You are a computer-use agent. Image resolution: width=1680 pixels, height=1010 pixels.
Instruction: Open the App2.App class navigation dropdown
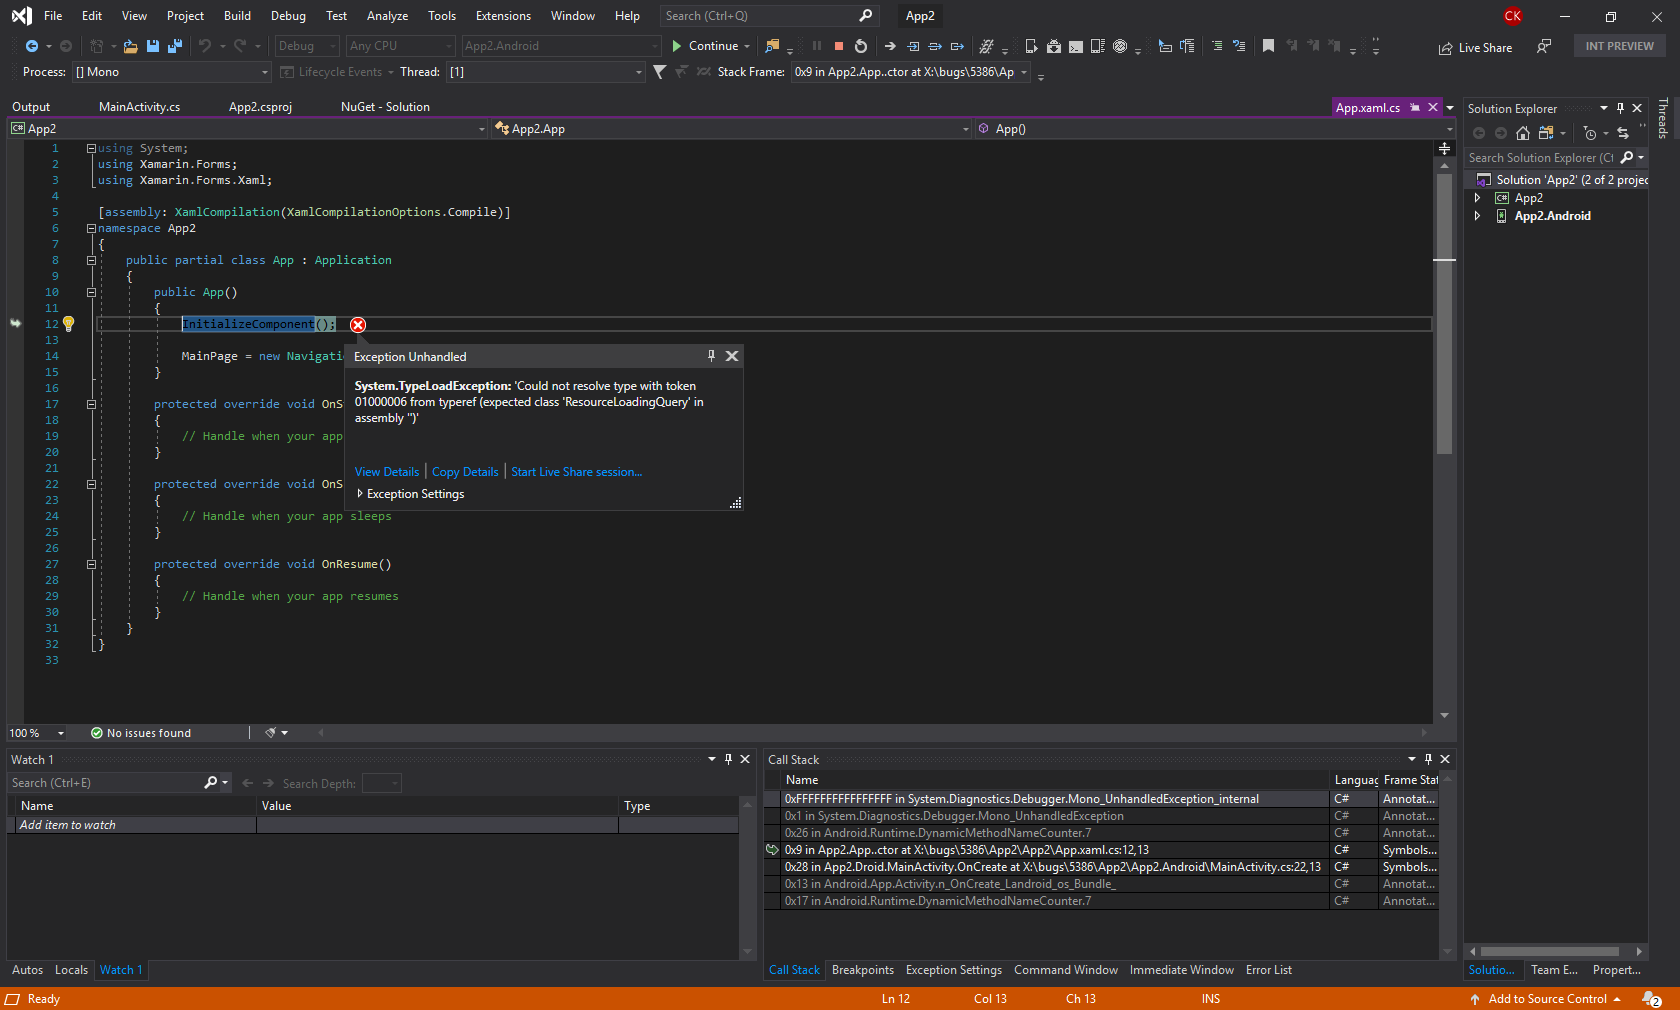tap(731, 129)
